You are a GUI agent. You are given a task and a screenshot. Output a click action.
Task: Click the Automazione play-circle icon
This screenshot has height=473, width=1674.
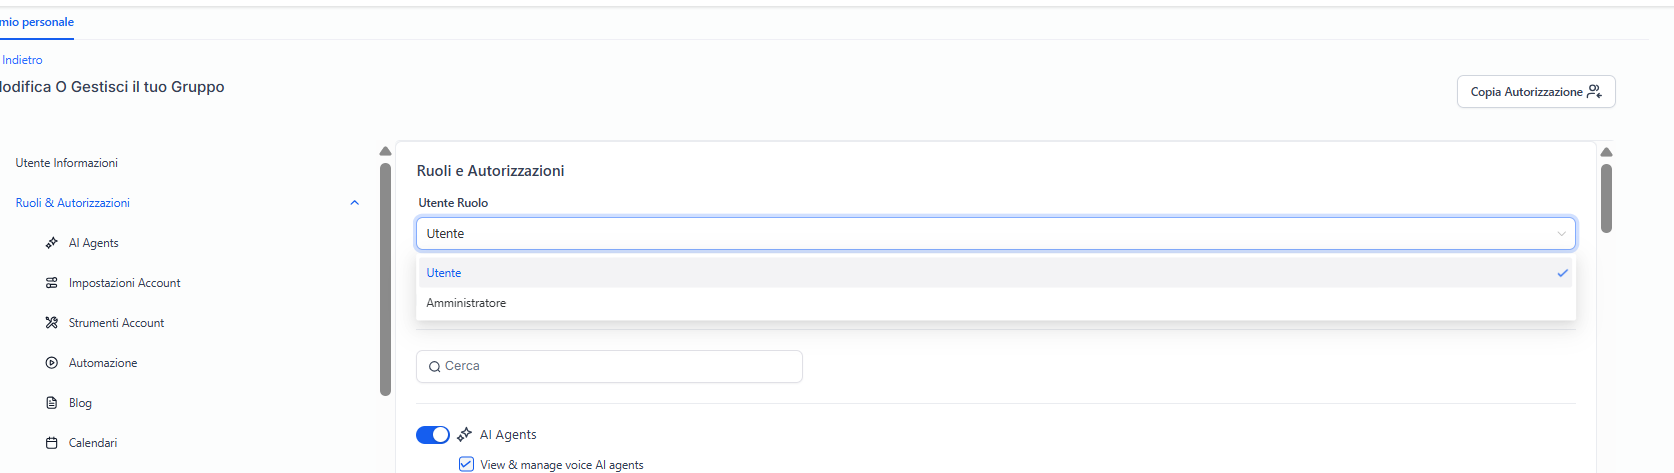coord(52,363)
